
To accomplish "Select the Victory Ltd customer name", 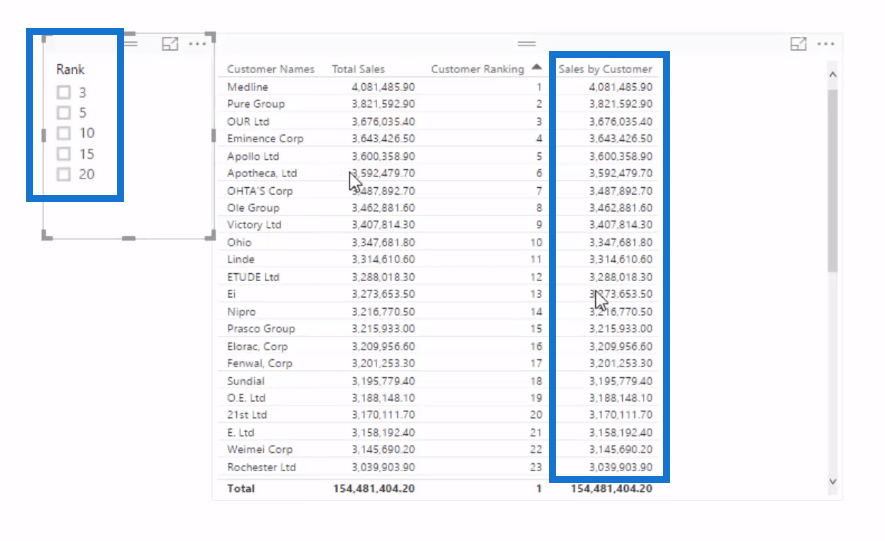I will 254,225.
